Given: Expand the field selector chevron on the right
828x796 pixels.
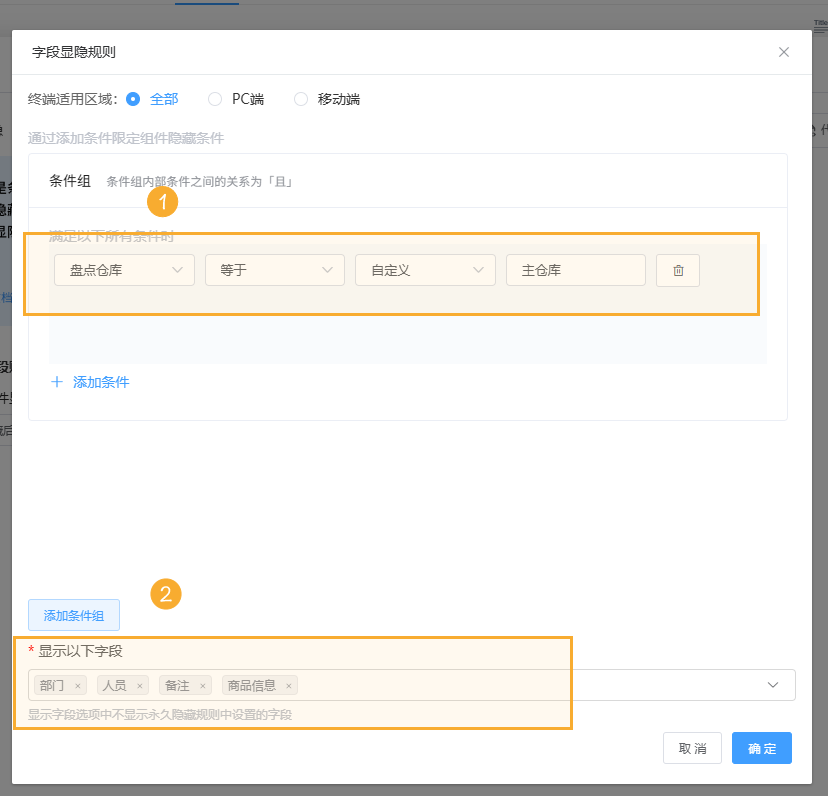Looking at the screenshot, I should [x=772, y=685].
